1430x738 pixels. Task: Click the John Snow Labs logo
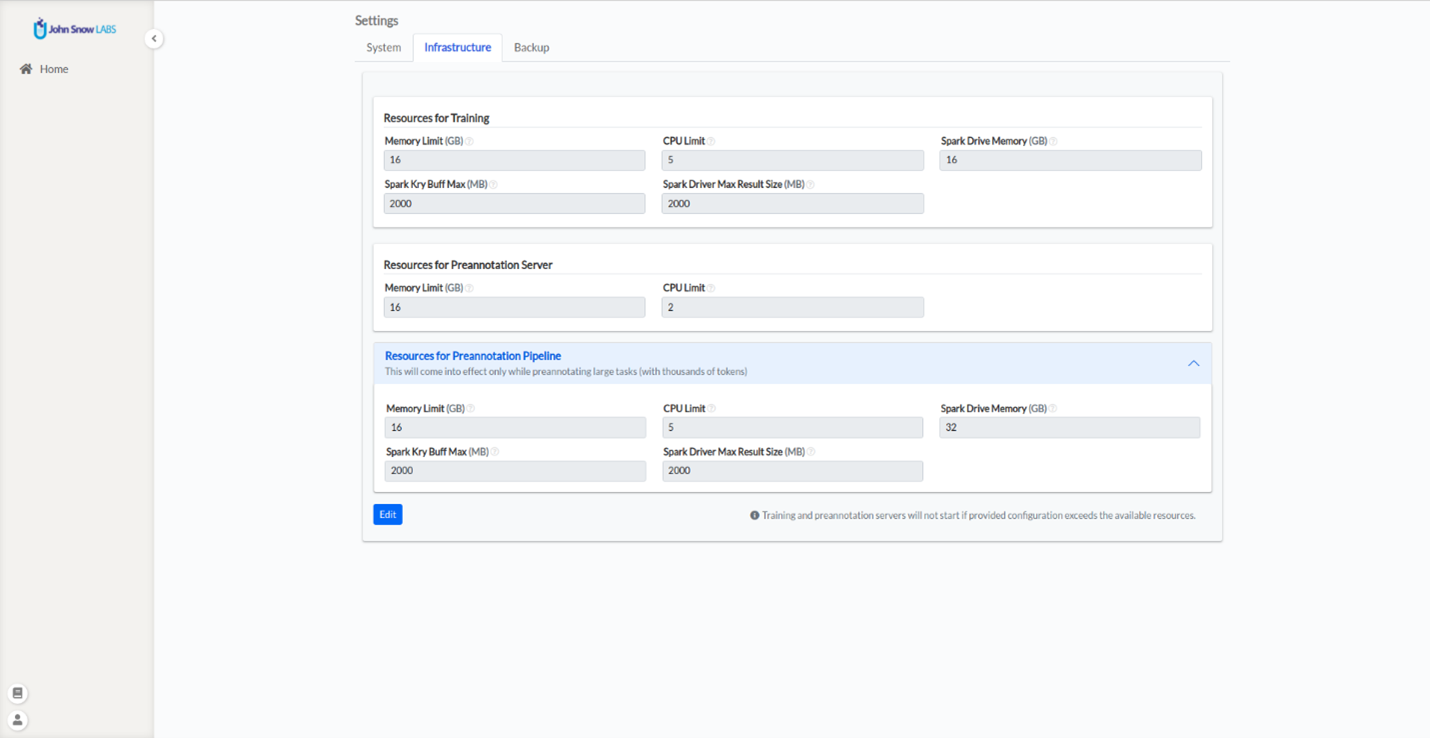(75, 29)
